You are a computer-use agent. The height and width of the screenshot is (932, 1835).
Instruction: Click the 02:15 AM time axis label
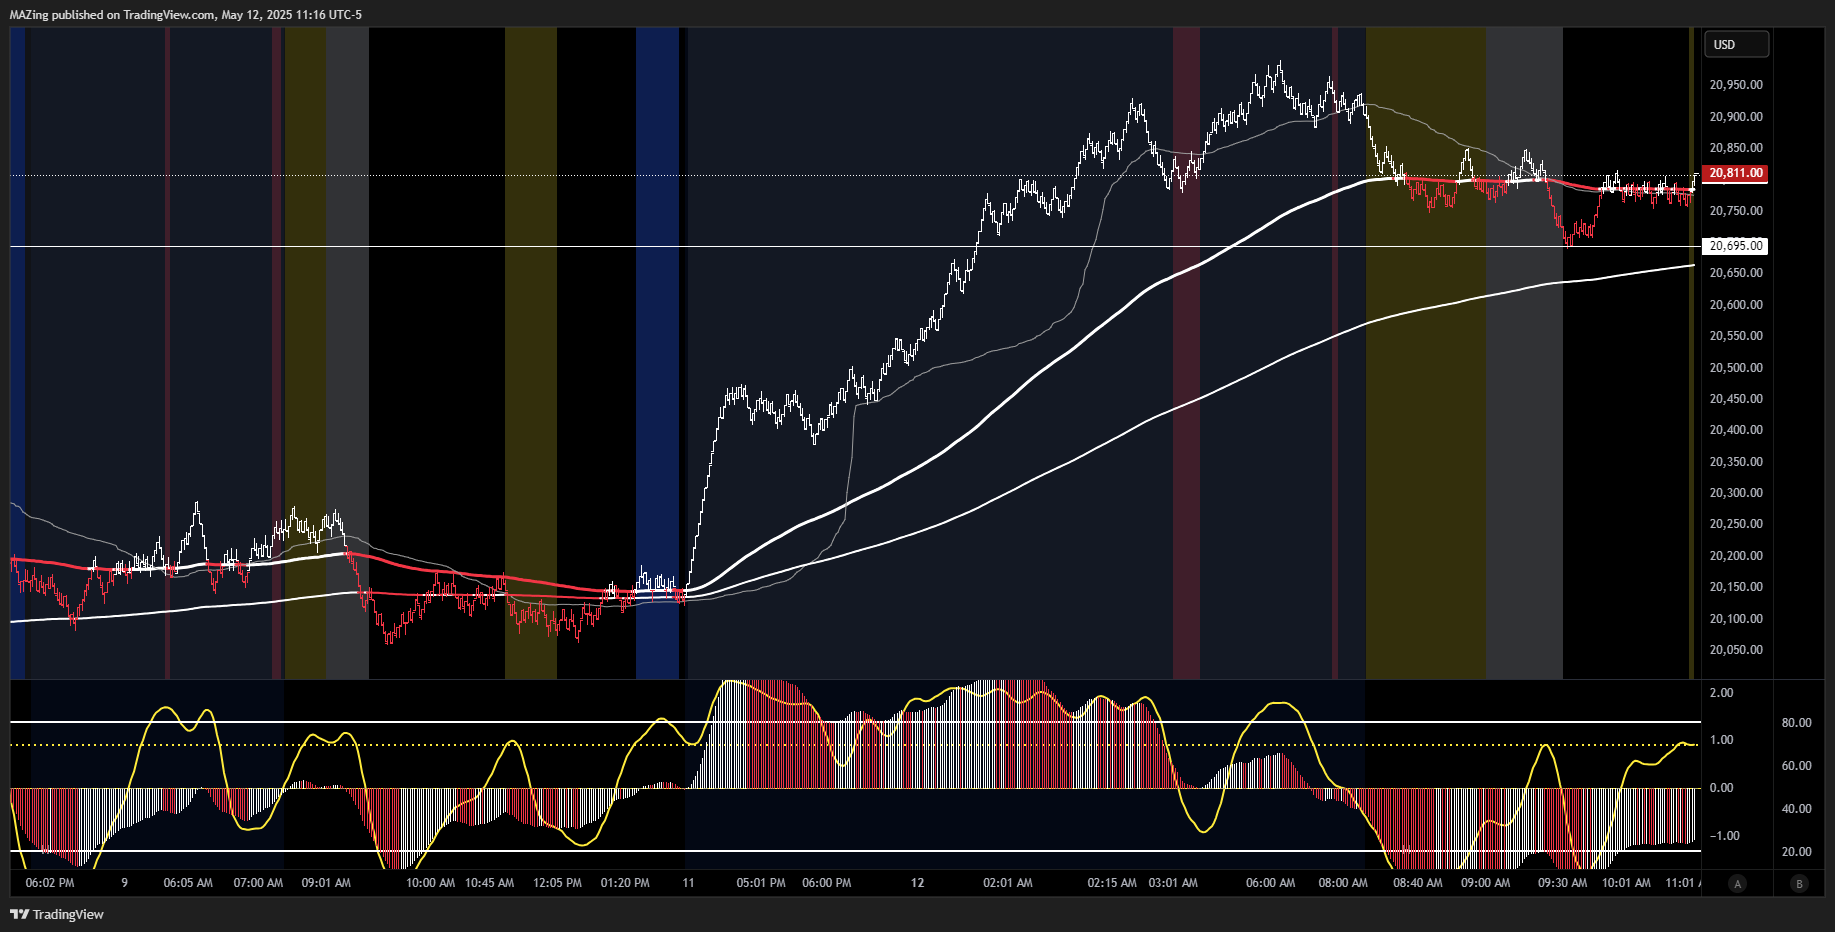[1112, 883]
